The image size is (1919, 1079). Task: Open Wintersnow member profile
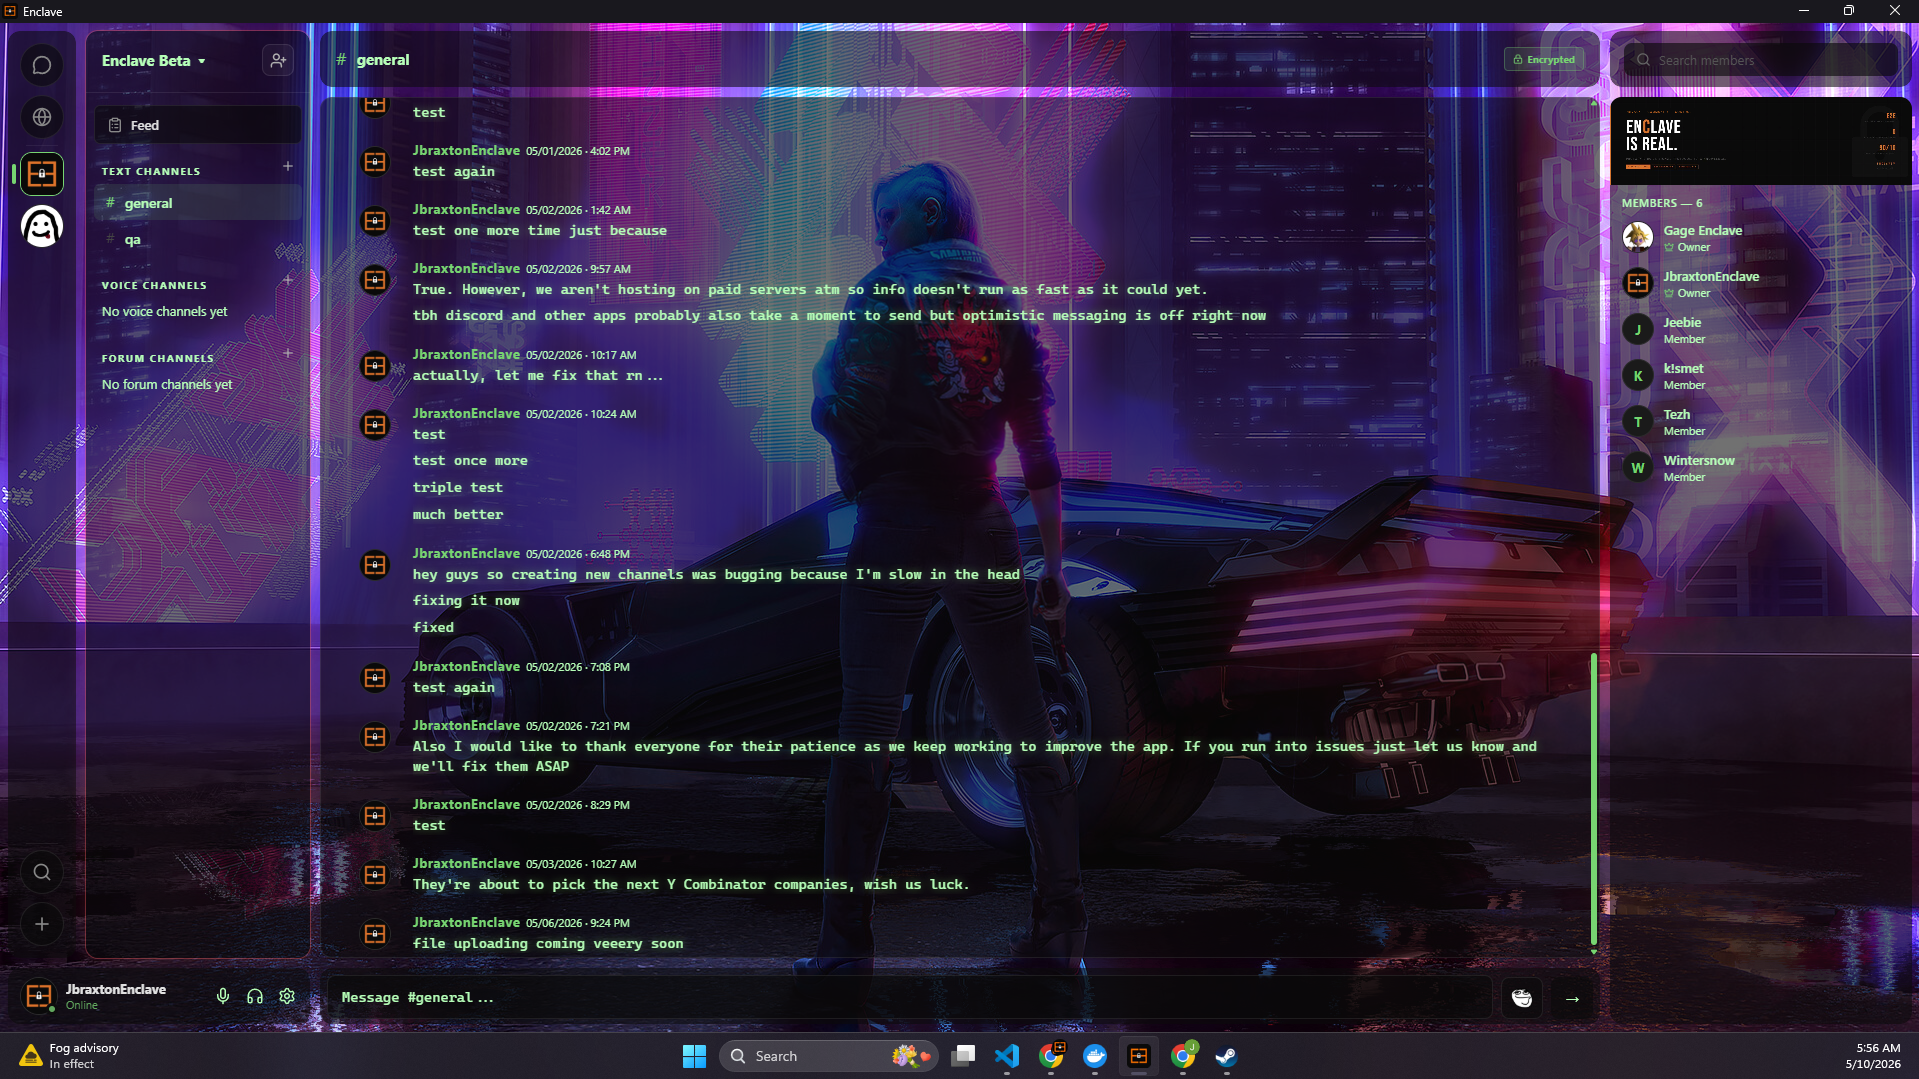click(x=1761, y=468)
